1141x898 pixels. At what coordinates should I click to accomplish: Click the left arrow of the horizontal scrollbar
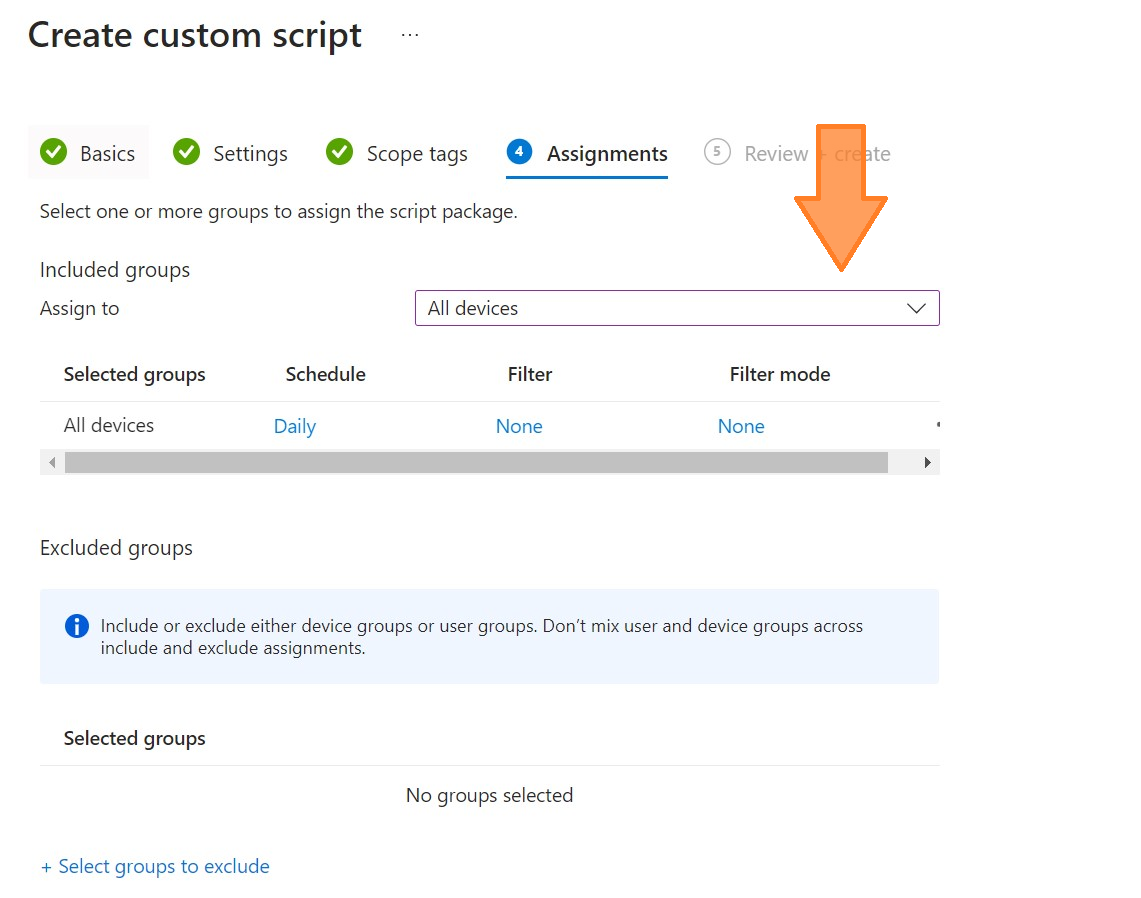51,462
